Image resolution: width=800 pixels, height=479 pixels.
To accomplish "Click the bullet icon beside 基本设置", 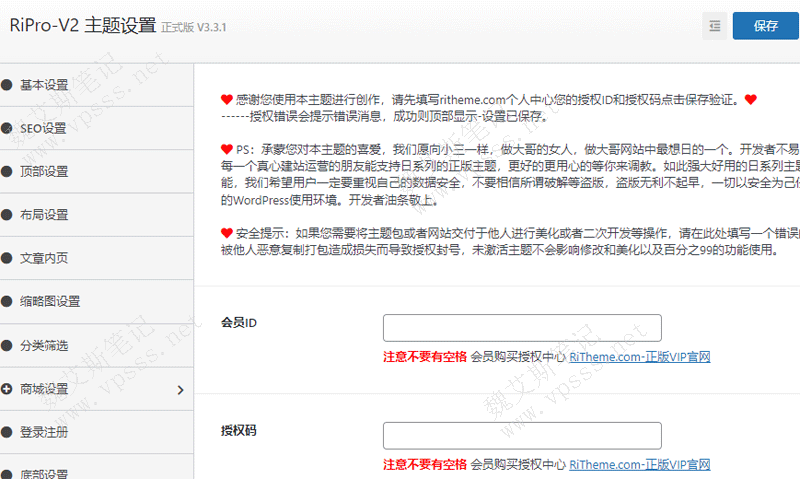I will pos(7,85).
